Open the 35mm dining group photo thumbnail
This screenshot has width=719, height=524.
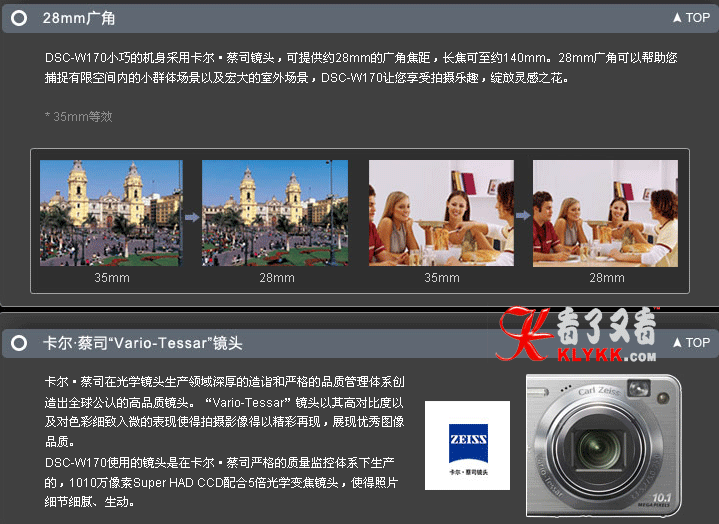pos(442,213)
